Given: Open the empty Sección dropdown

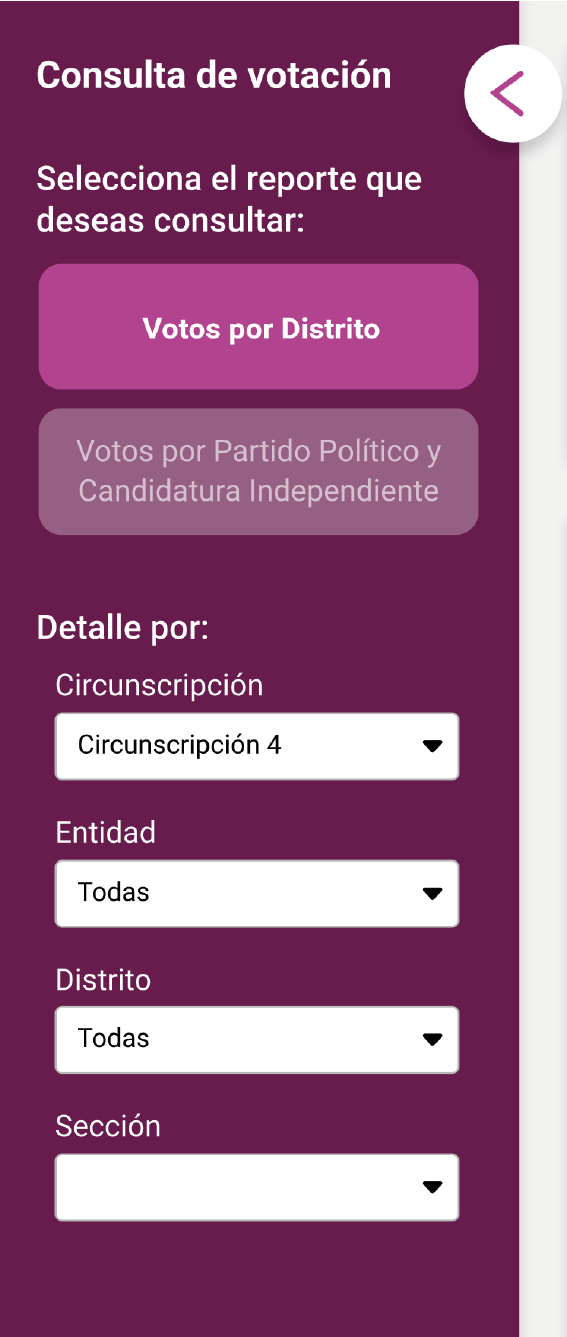Looking at the screenshot, I should [x=257, y=1187].
